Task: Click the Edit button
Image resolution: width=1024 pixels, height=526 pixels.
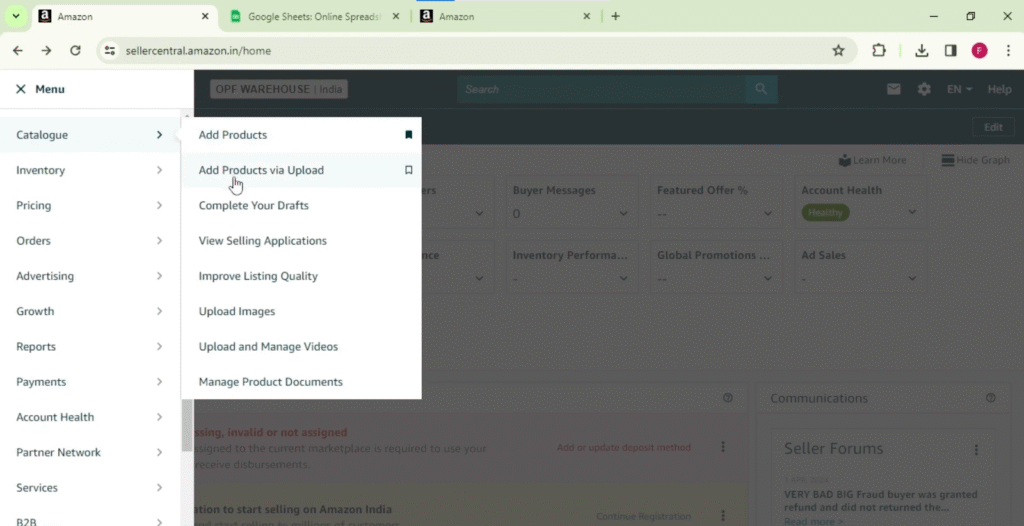Action: click(x=993, y=127)
